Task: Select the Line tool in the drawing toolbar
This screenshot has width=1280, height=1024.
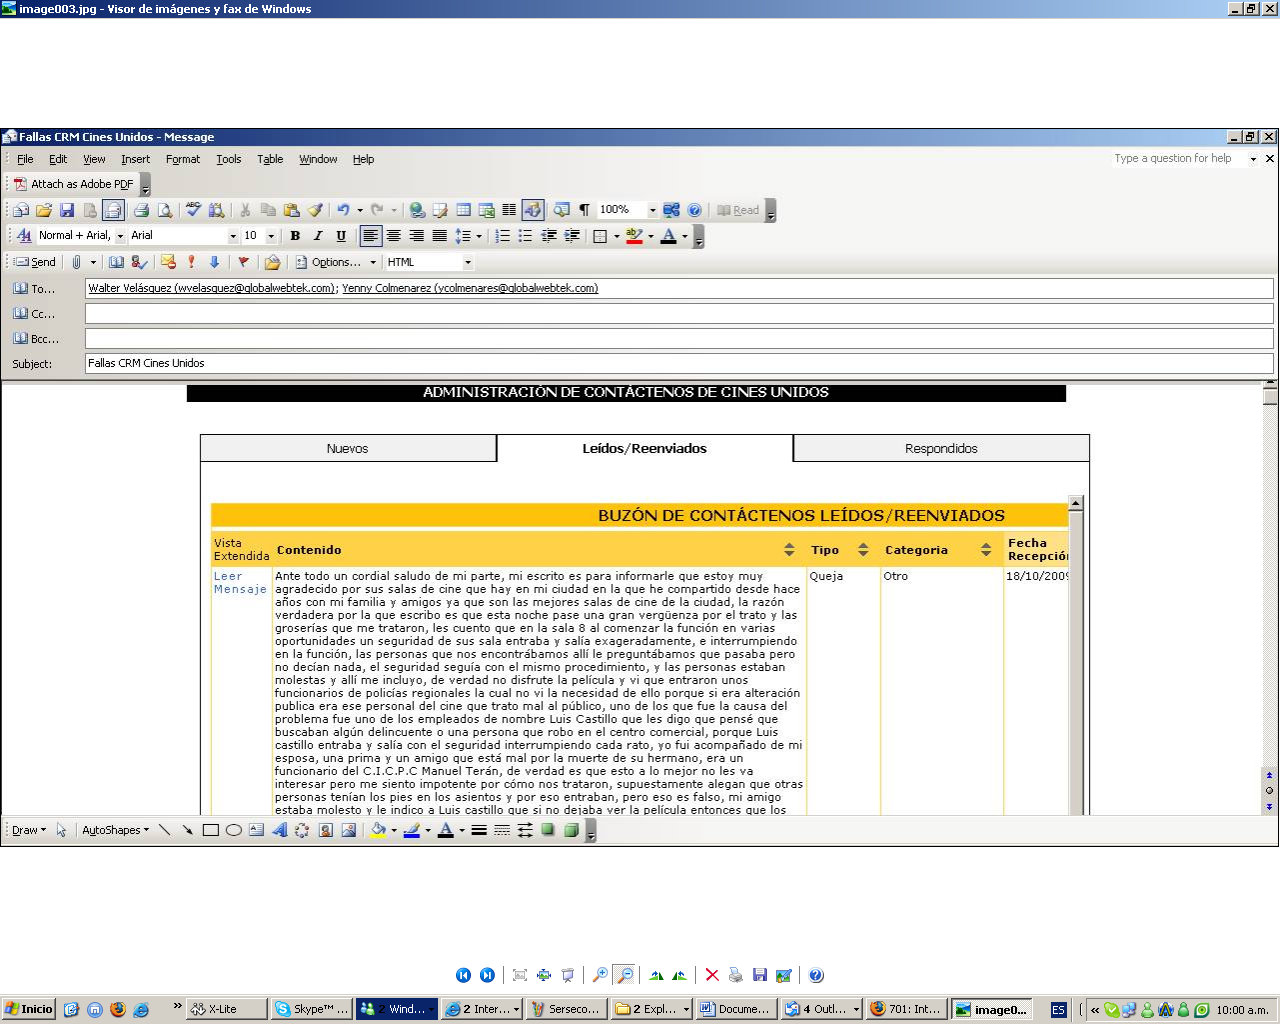Action: point(164,830)
